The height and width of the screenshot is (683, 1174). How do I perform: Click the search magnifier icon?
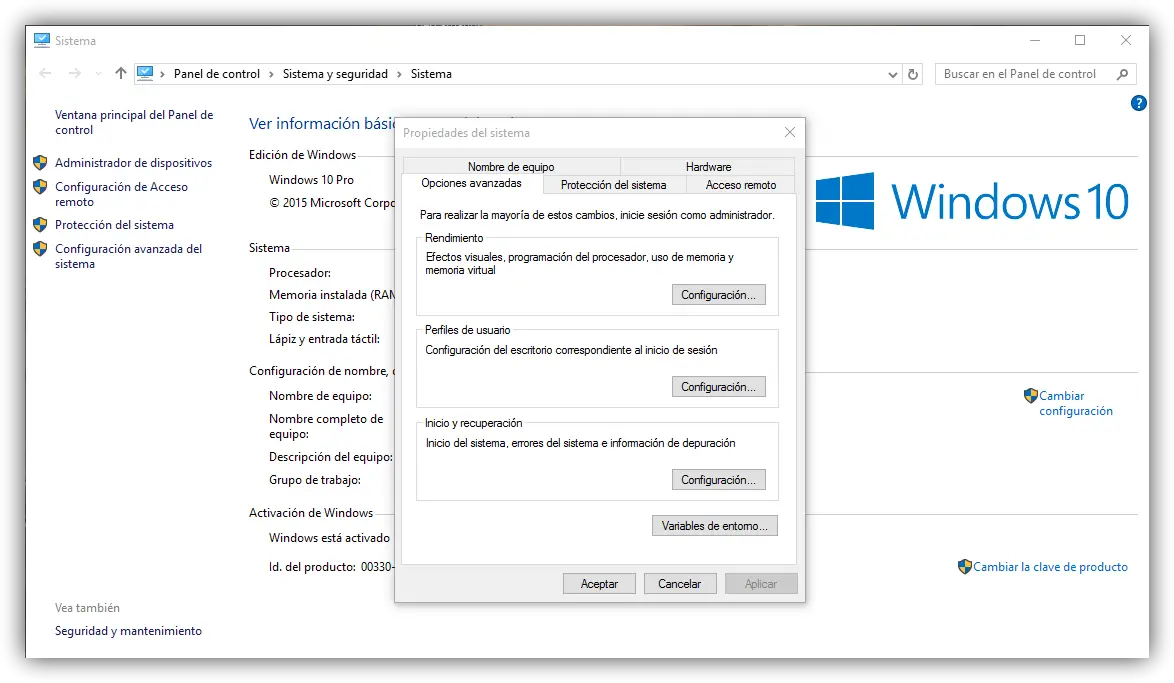[1122, 74]
